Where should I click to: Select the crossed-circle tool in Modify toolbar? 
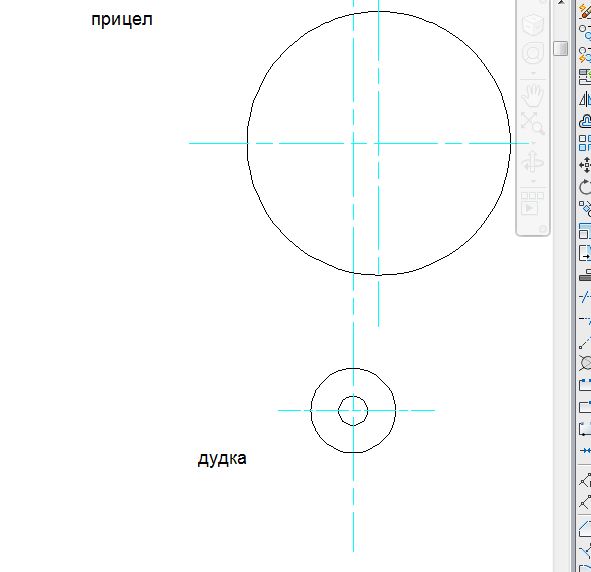point(585,363)
